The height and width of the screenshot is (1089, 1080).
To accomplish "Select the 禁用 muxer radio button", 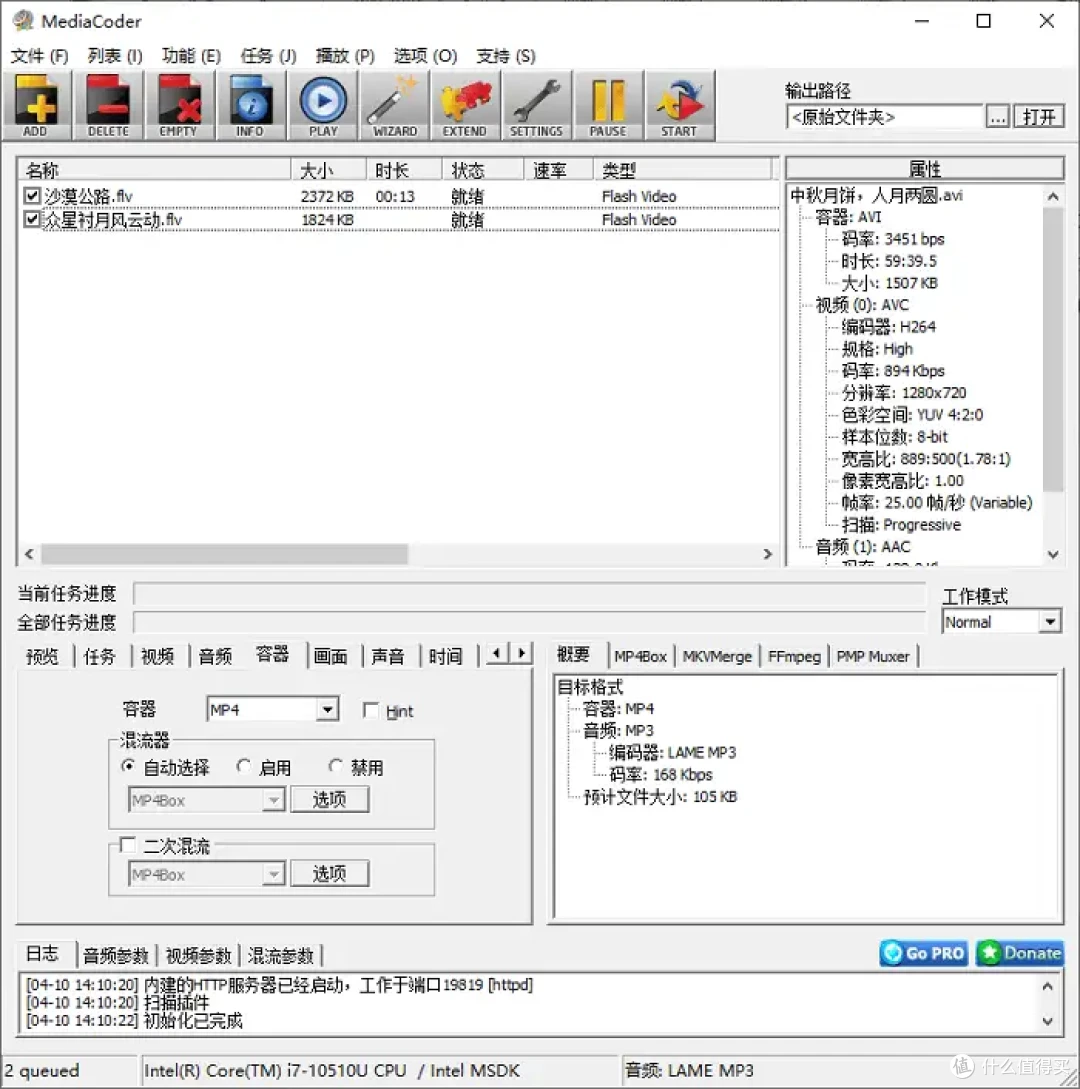I will click(336, 766).
